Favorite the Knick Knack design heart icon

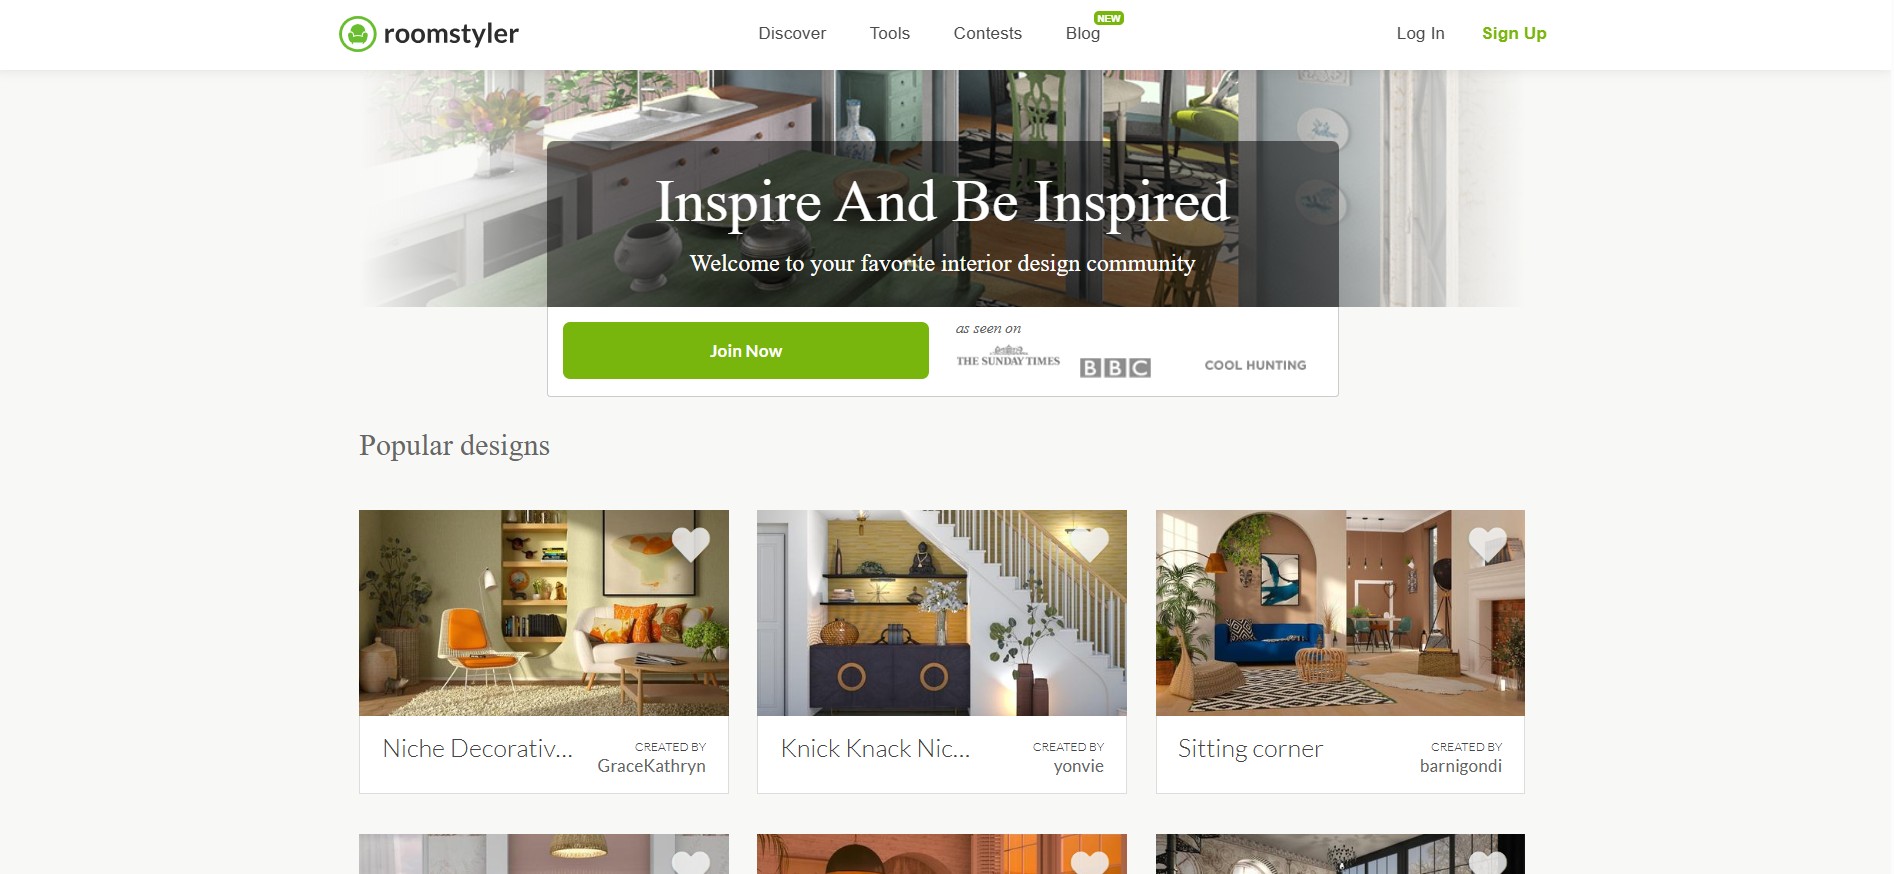tap(1089, 544)
